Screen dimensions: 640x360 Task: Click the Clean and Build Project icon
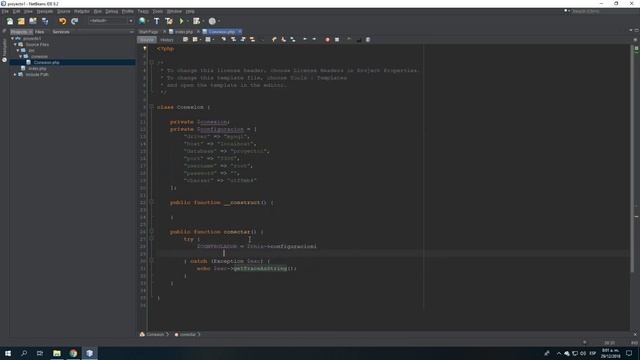click(169, 21)
